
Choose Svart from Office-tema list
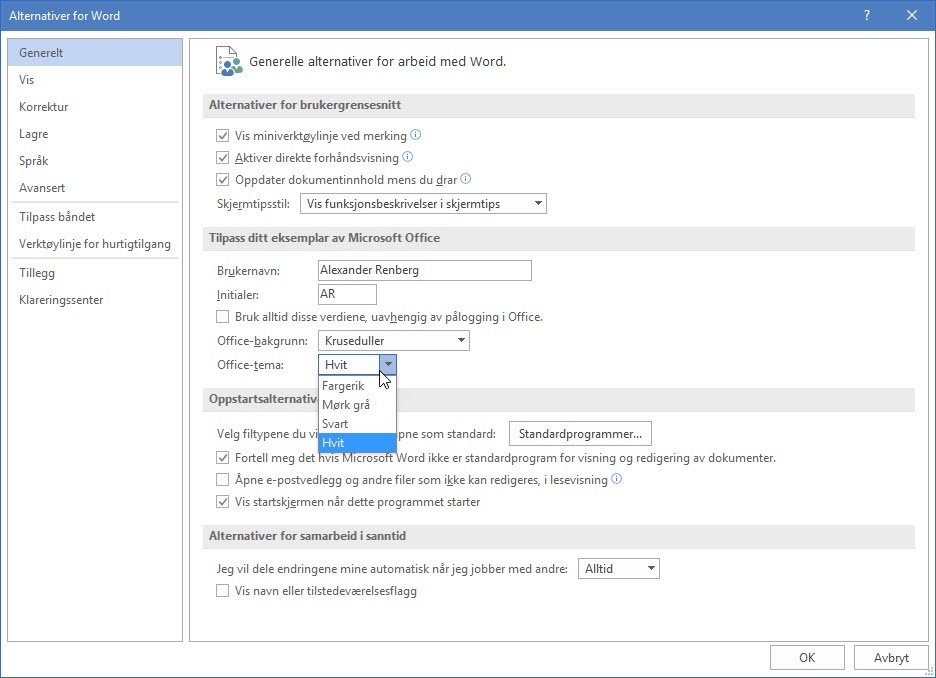coord(336,424)
